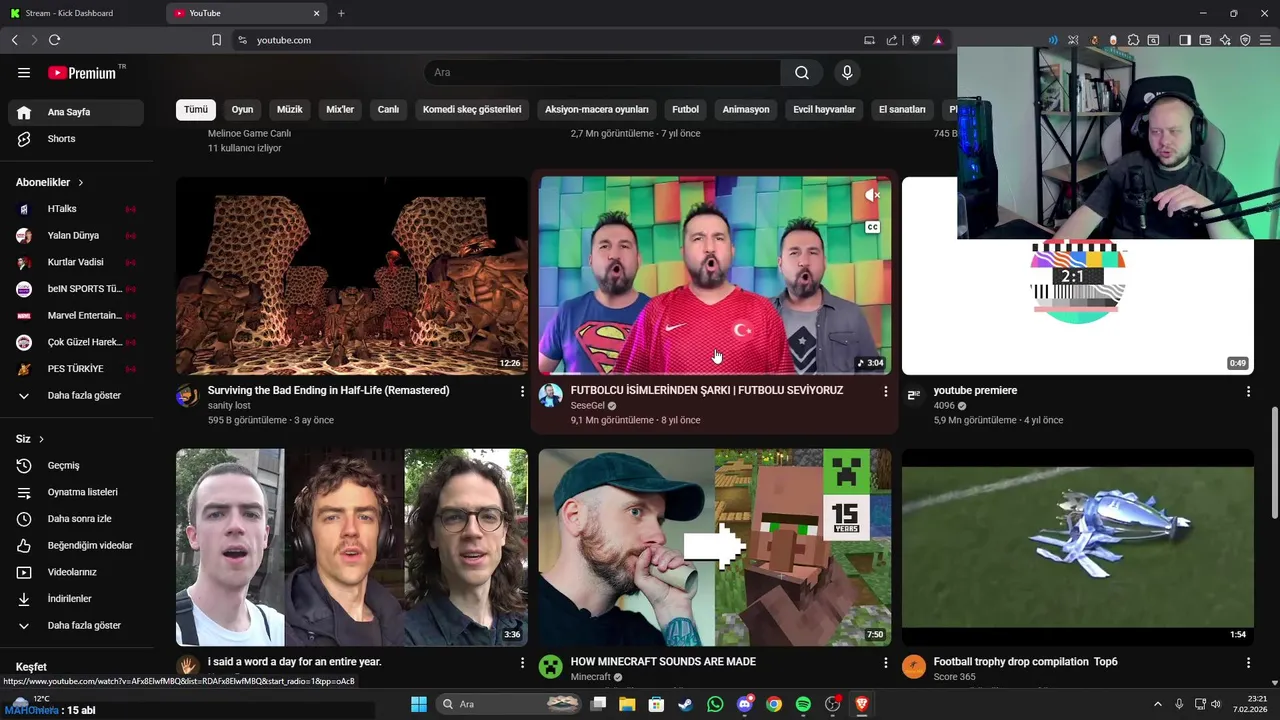1280x720 pixels.
Task: Open the SeseGel channel avatar
Action: (551, 395)
